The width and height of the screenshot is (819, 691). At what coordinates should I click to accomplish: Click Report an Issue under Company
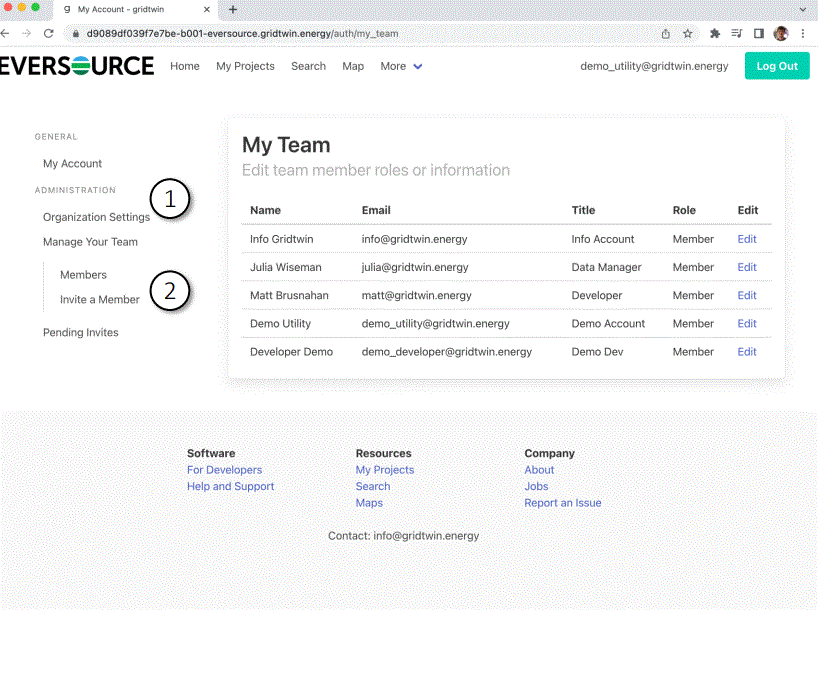562,502
